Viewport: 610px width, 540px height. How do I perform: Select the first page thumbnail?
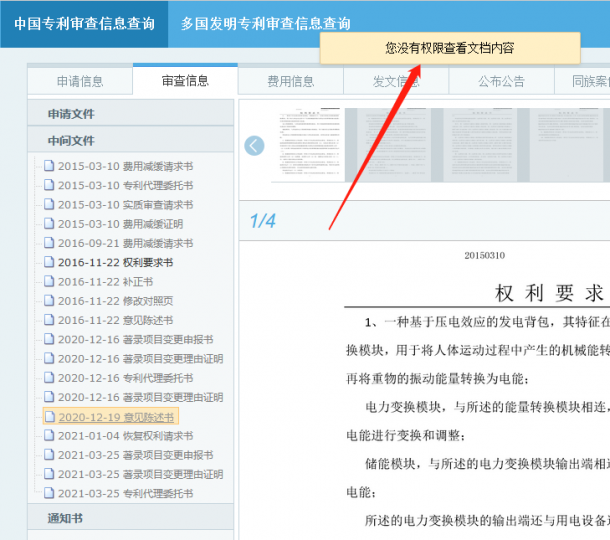(309, 144)
